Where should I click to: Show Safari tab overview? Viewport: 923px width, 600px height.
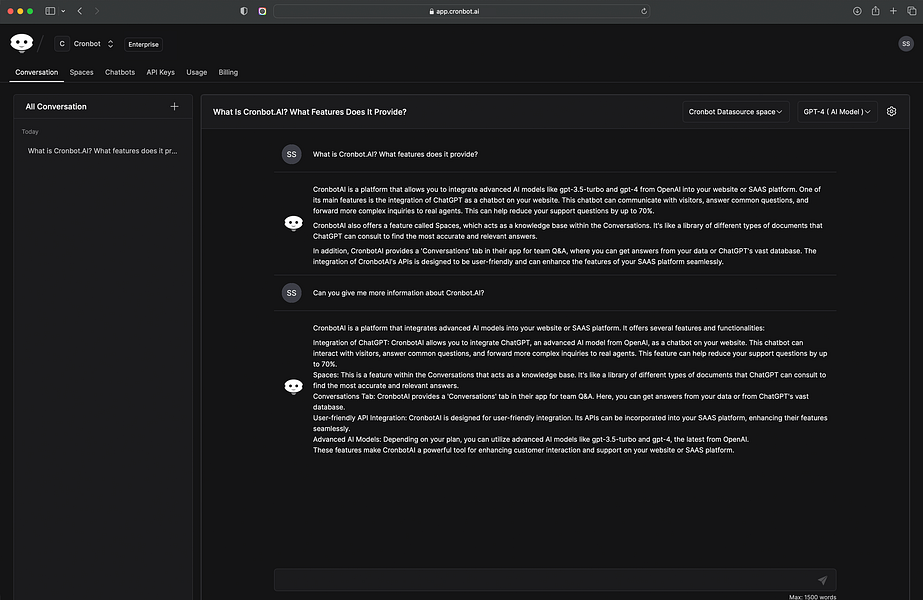pyautogui.click(x=911, y=11)
